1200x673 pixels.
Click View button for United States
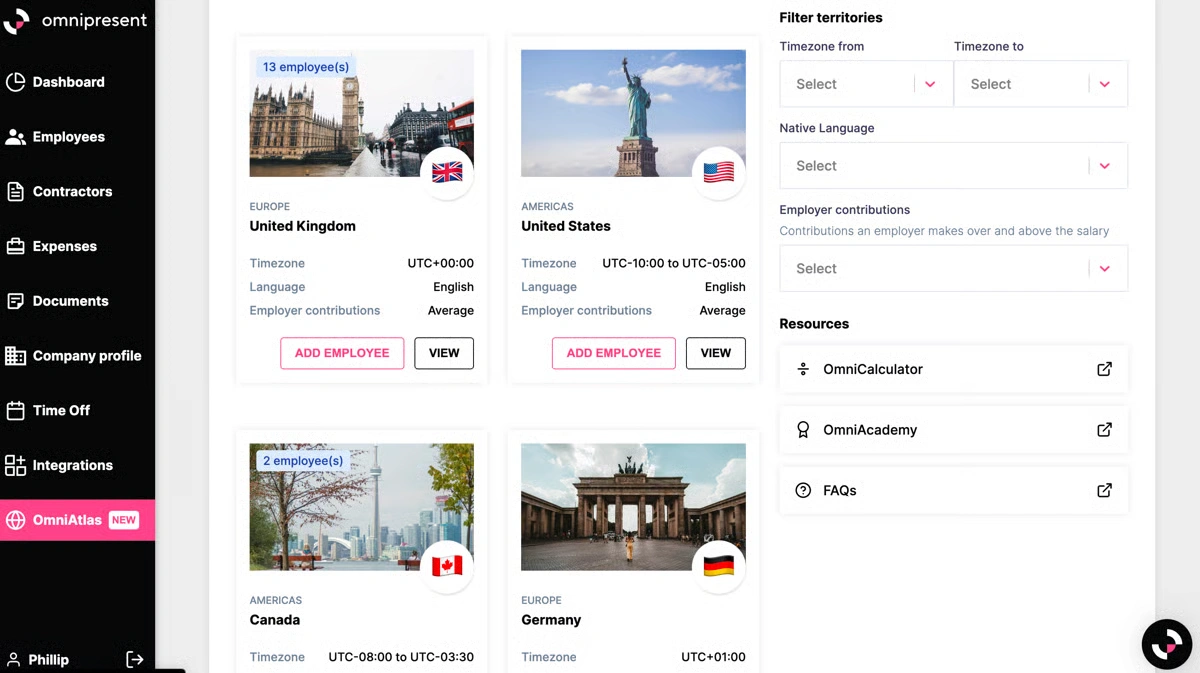[x=716, y=353]
